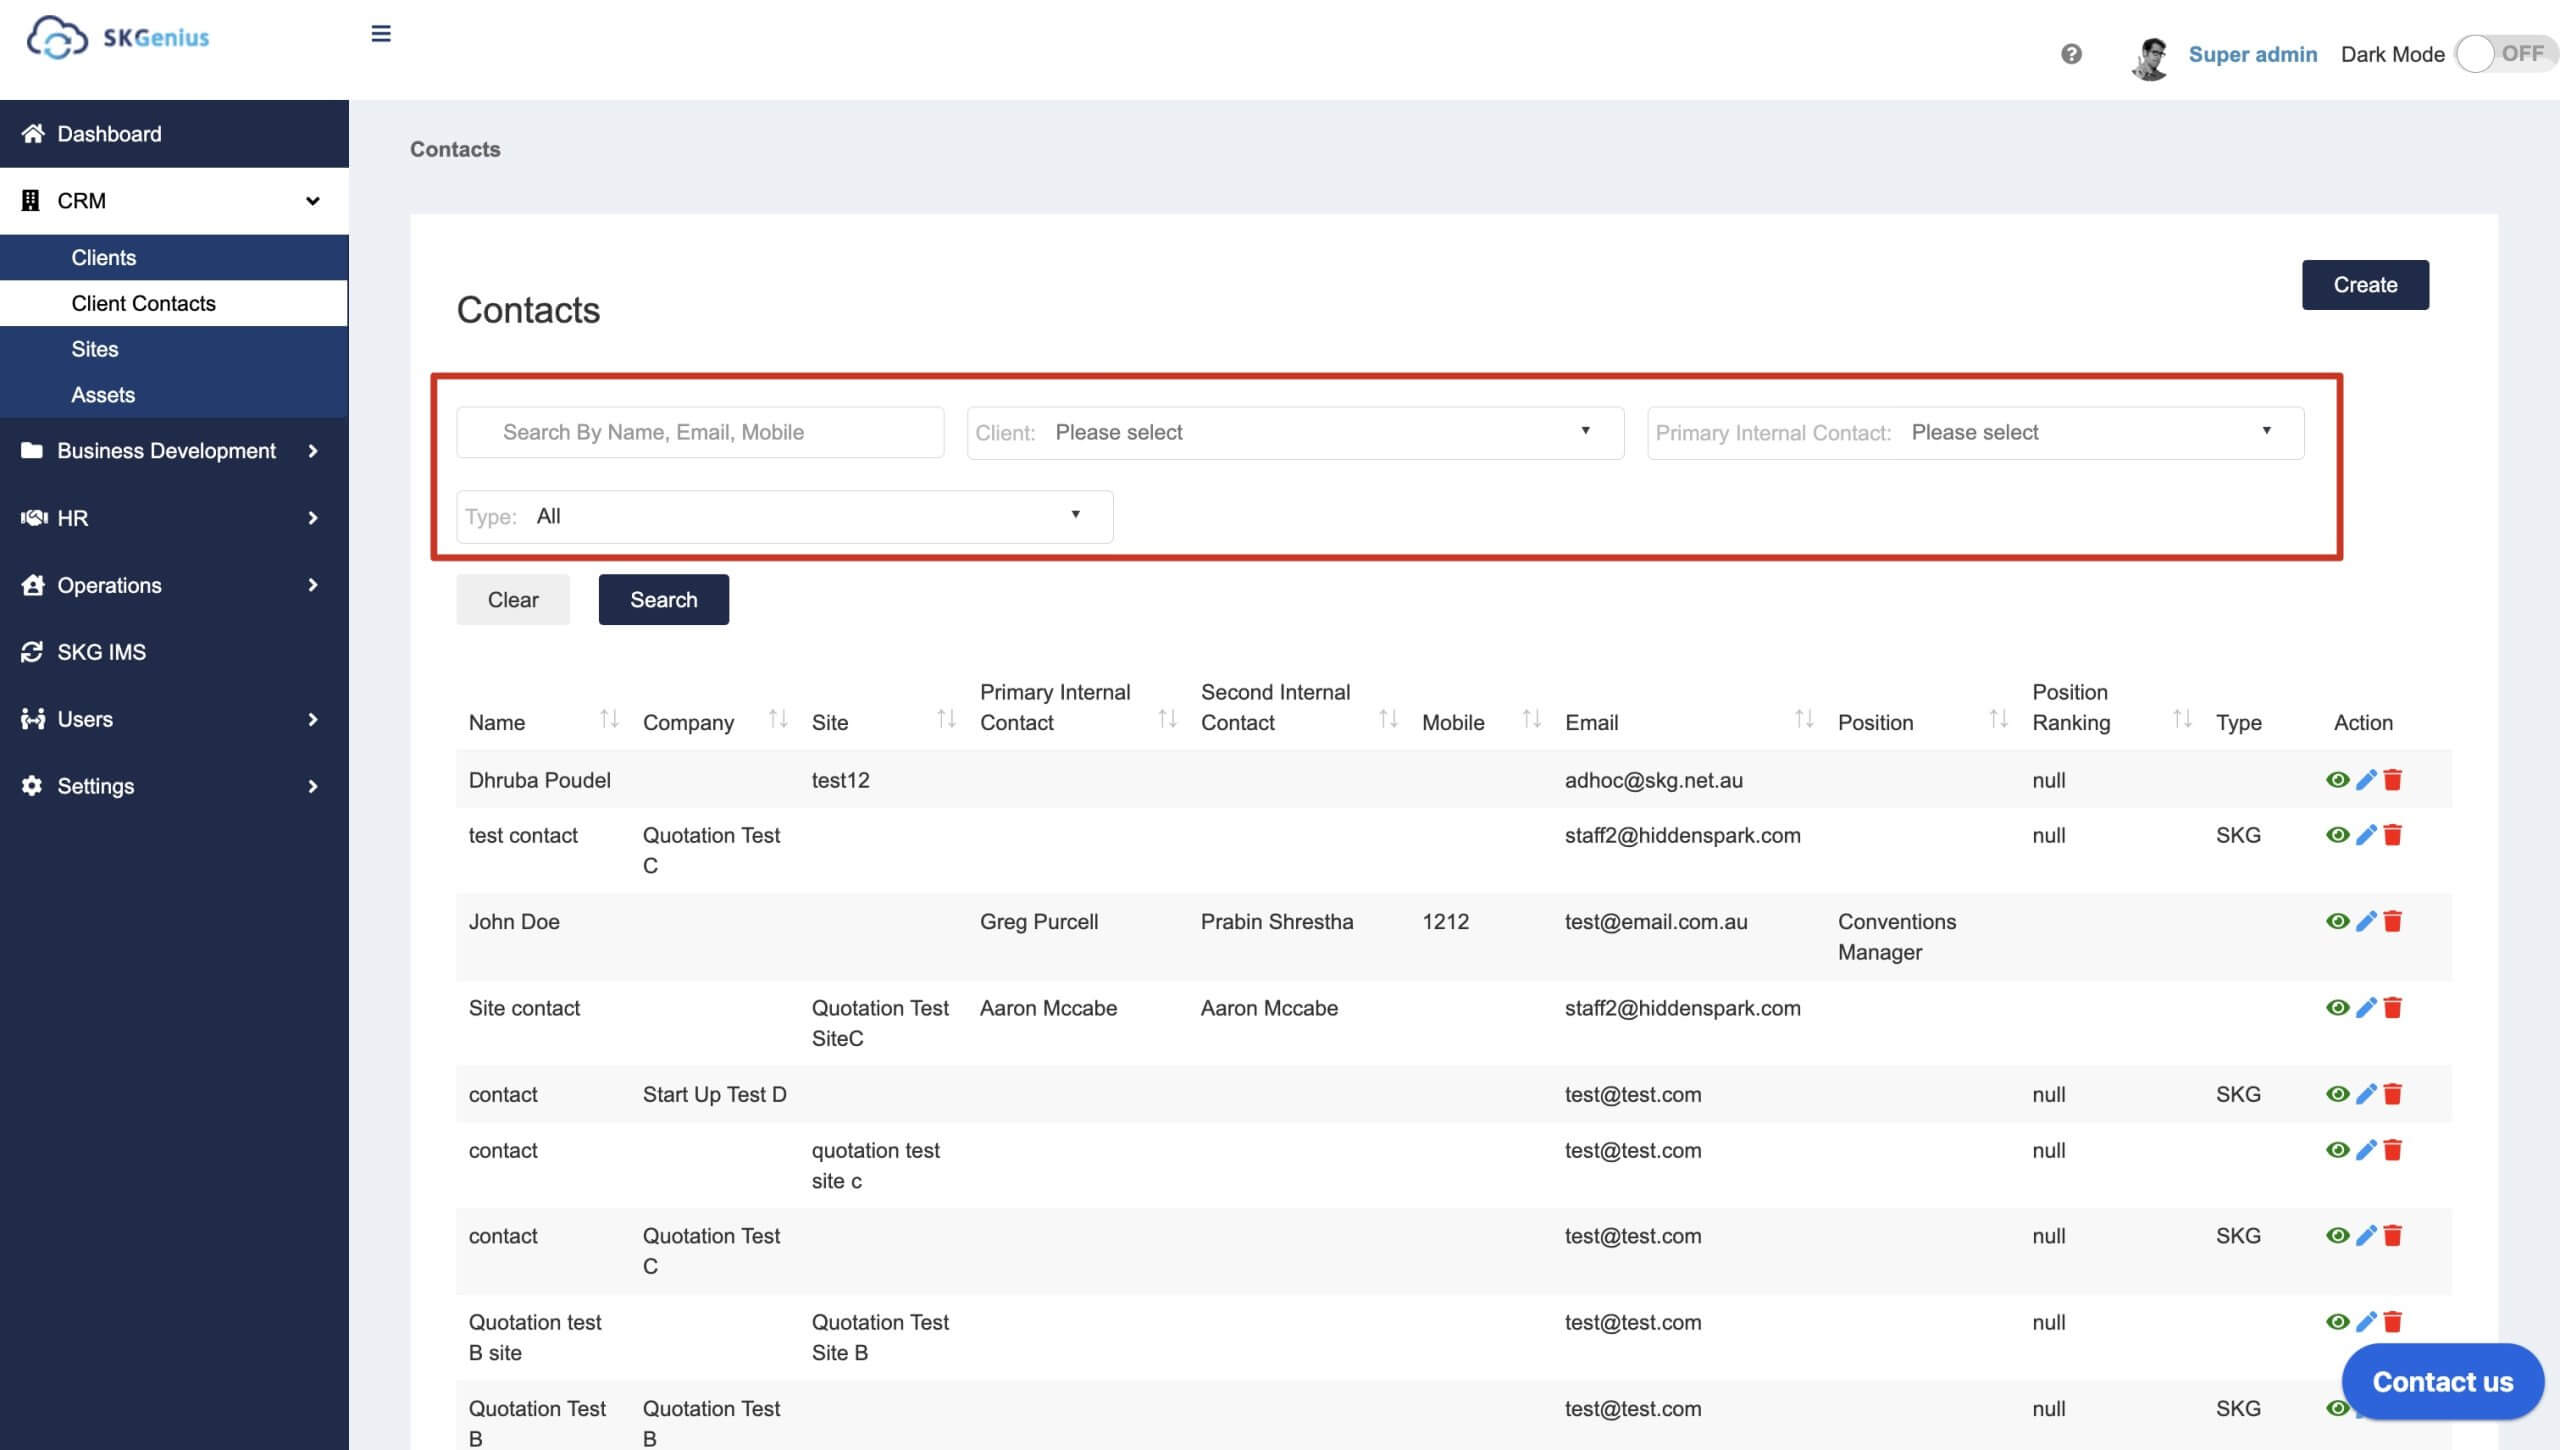Click the delete/trash icon for Site contact
Viewport: 2560px width, 1450px height.
pyautogui.click(x=2395, y=1007)
